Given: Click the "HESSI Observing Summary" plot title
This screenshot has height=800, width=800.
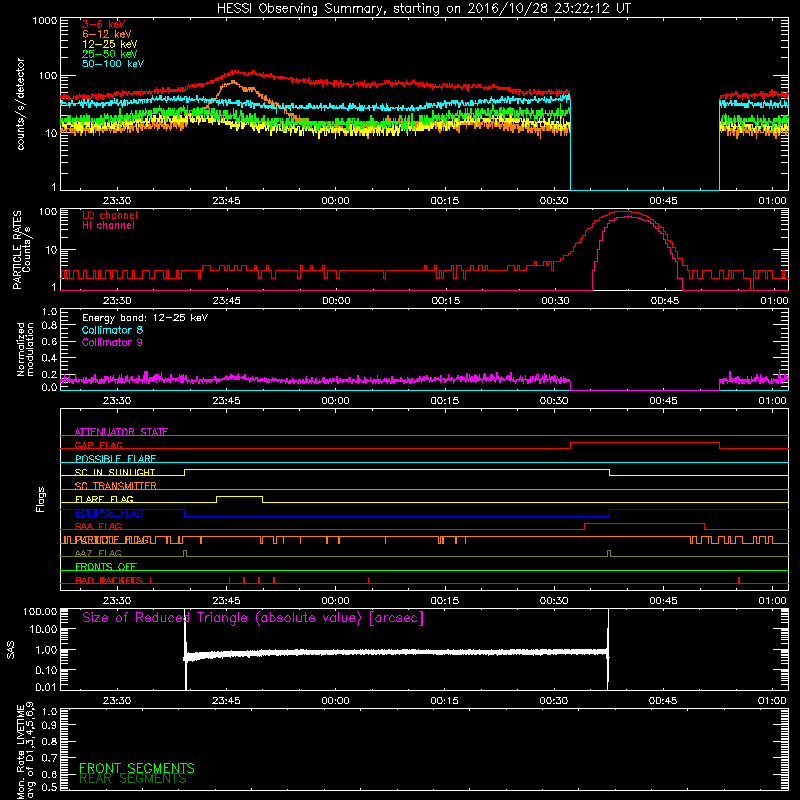Looking at the screenshot, I should (x=423, y=8).
